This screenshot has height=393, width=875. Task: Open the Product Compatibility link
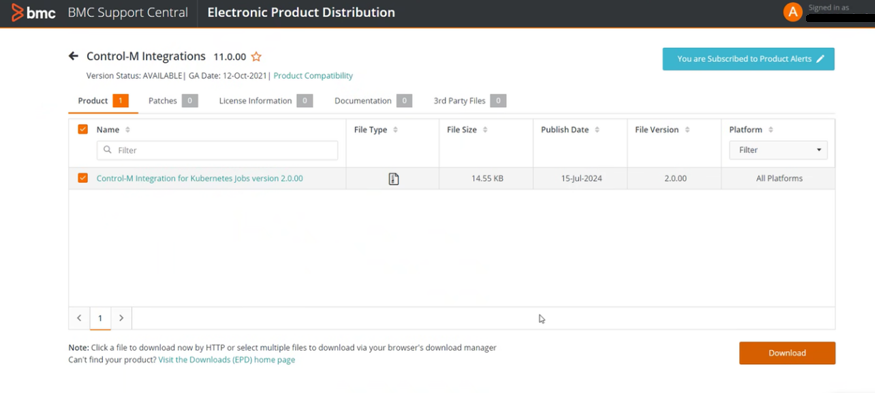tap(313, 75)
